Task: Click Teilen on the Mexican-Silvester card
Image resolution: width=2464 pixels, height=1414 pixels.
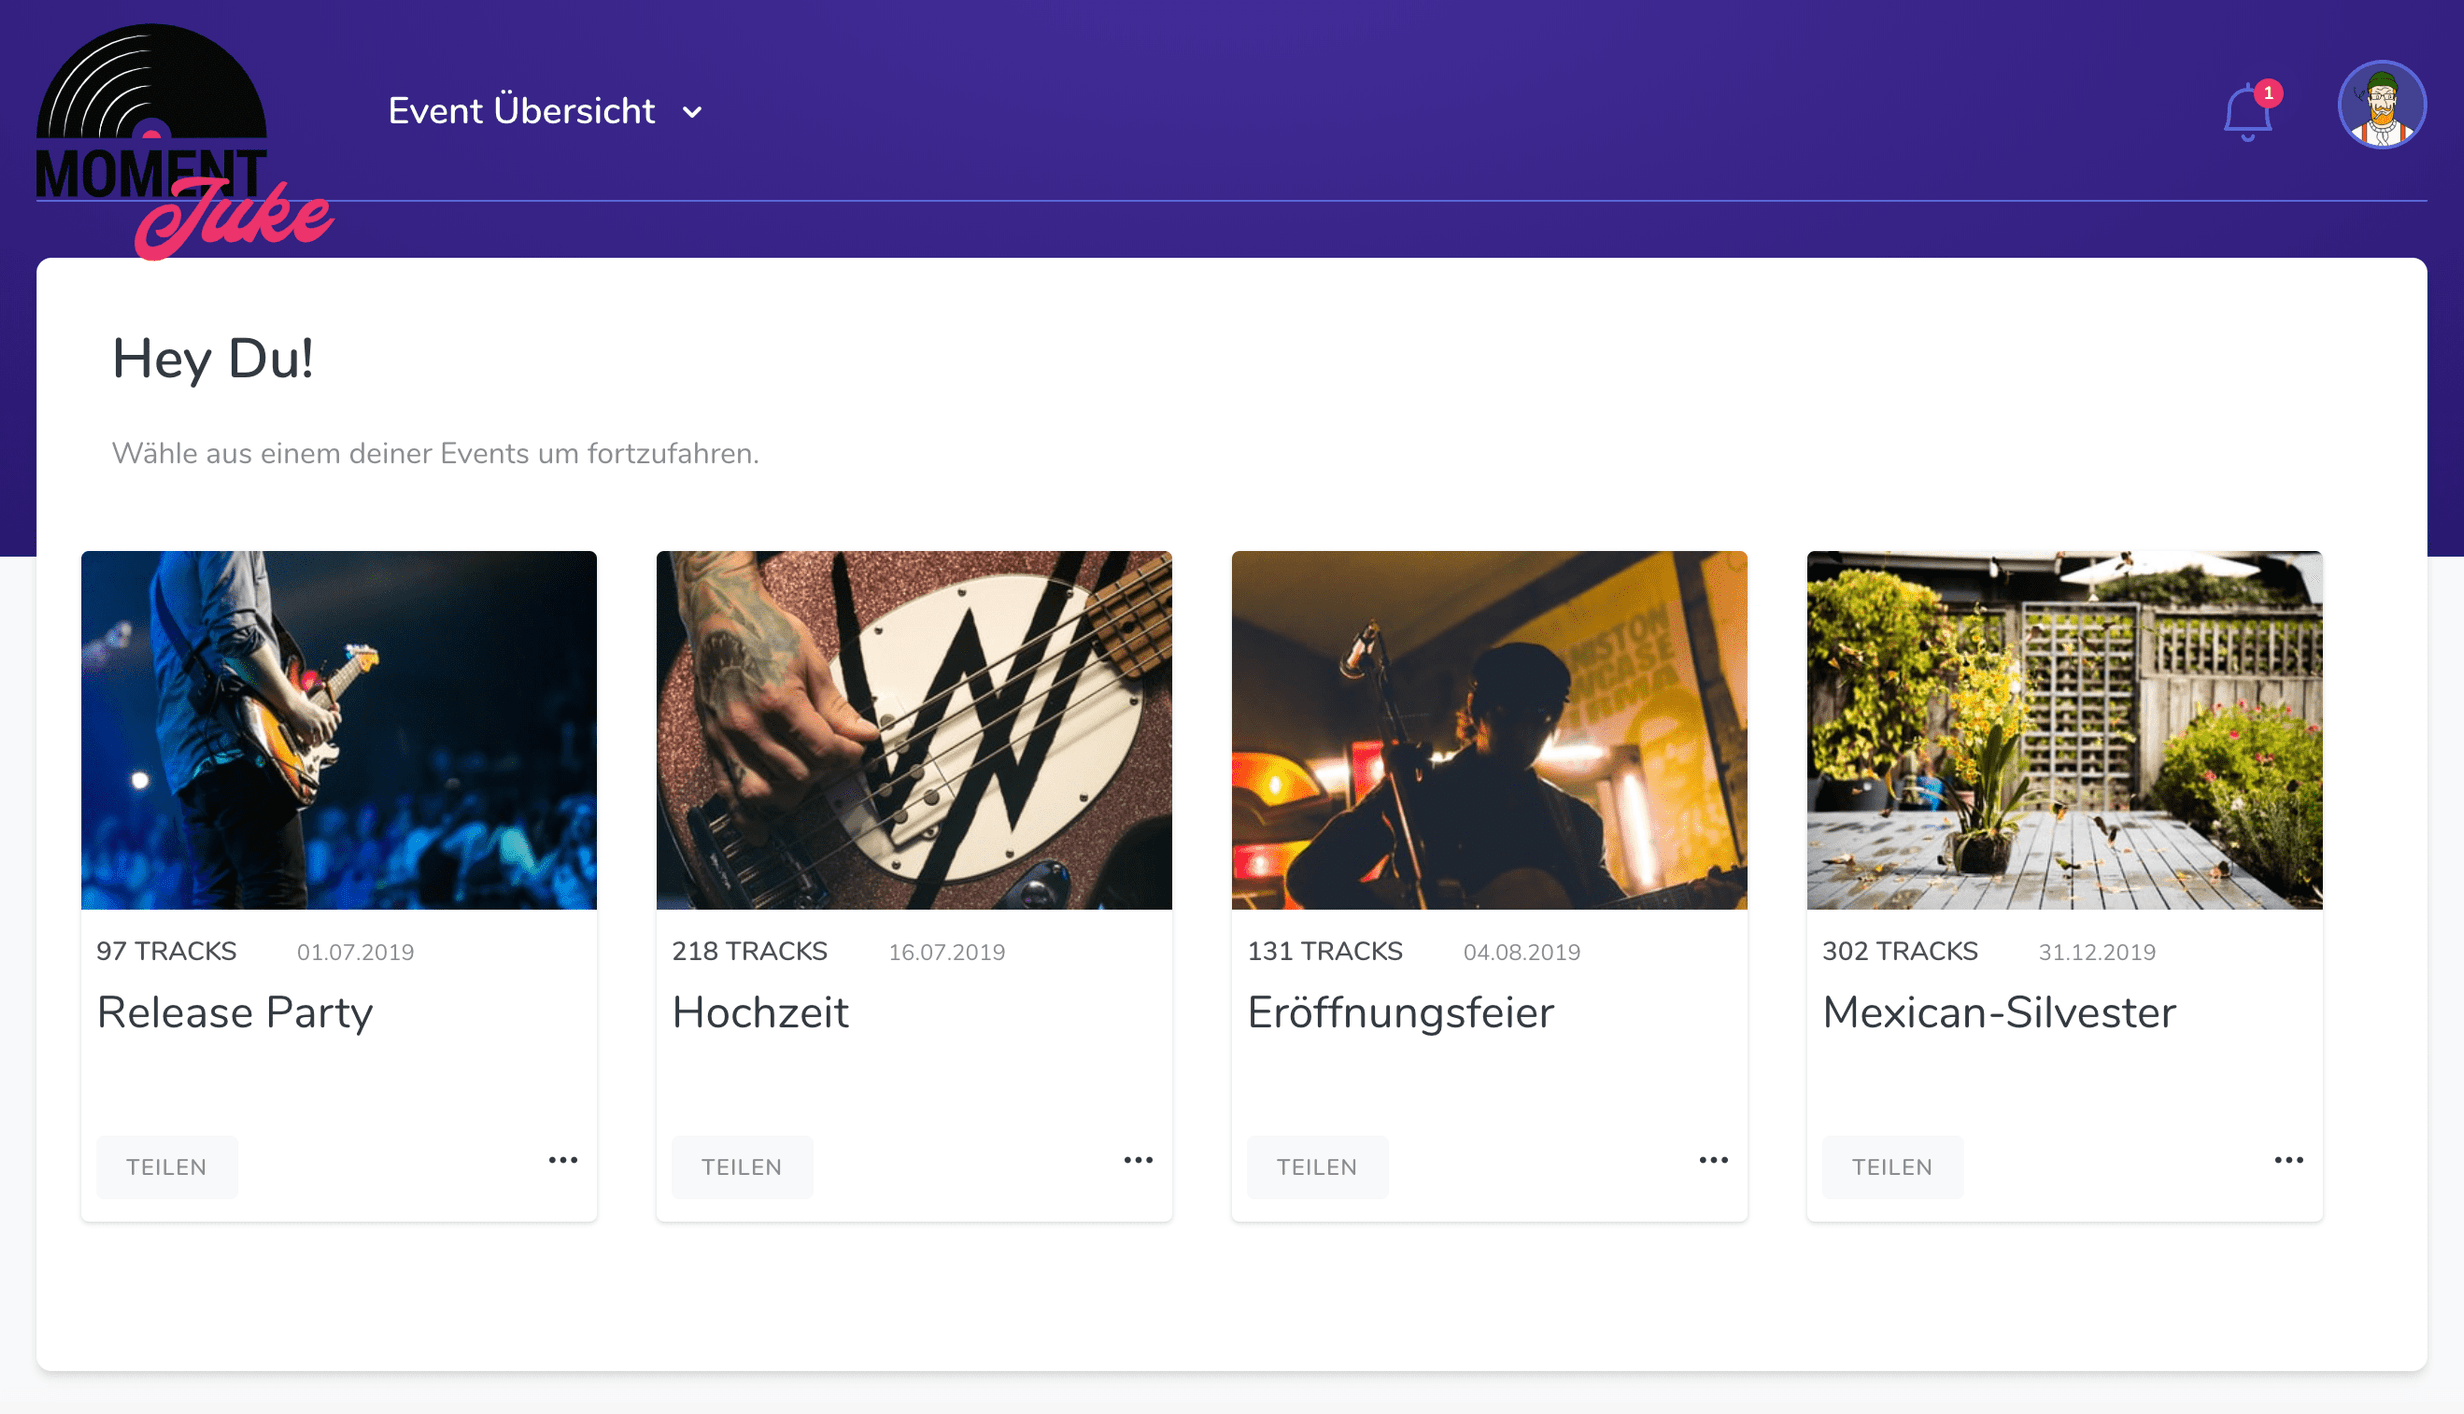Action: coord(1892,1166)
